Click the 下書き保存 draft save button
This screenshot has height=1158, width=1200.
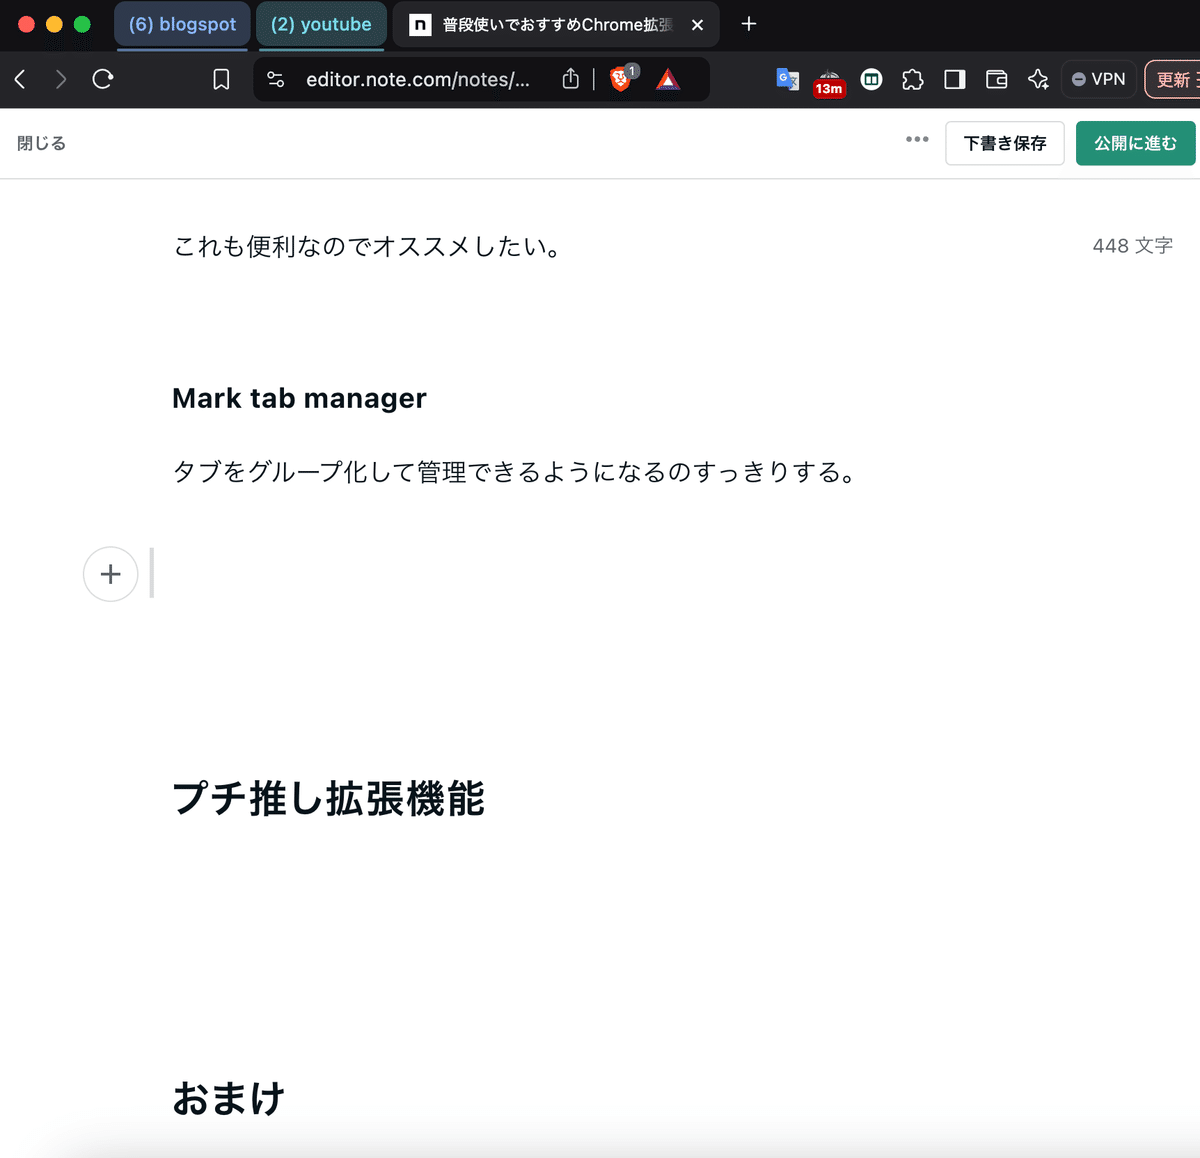(x=1004, y=143)
